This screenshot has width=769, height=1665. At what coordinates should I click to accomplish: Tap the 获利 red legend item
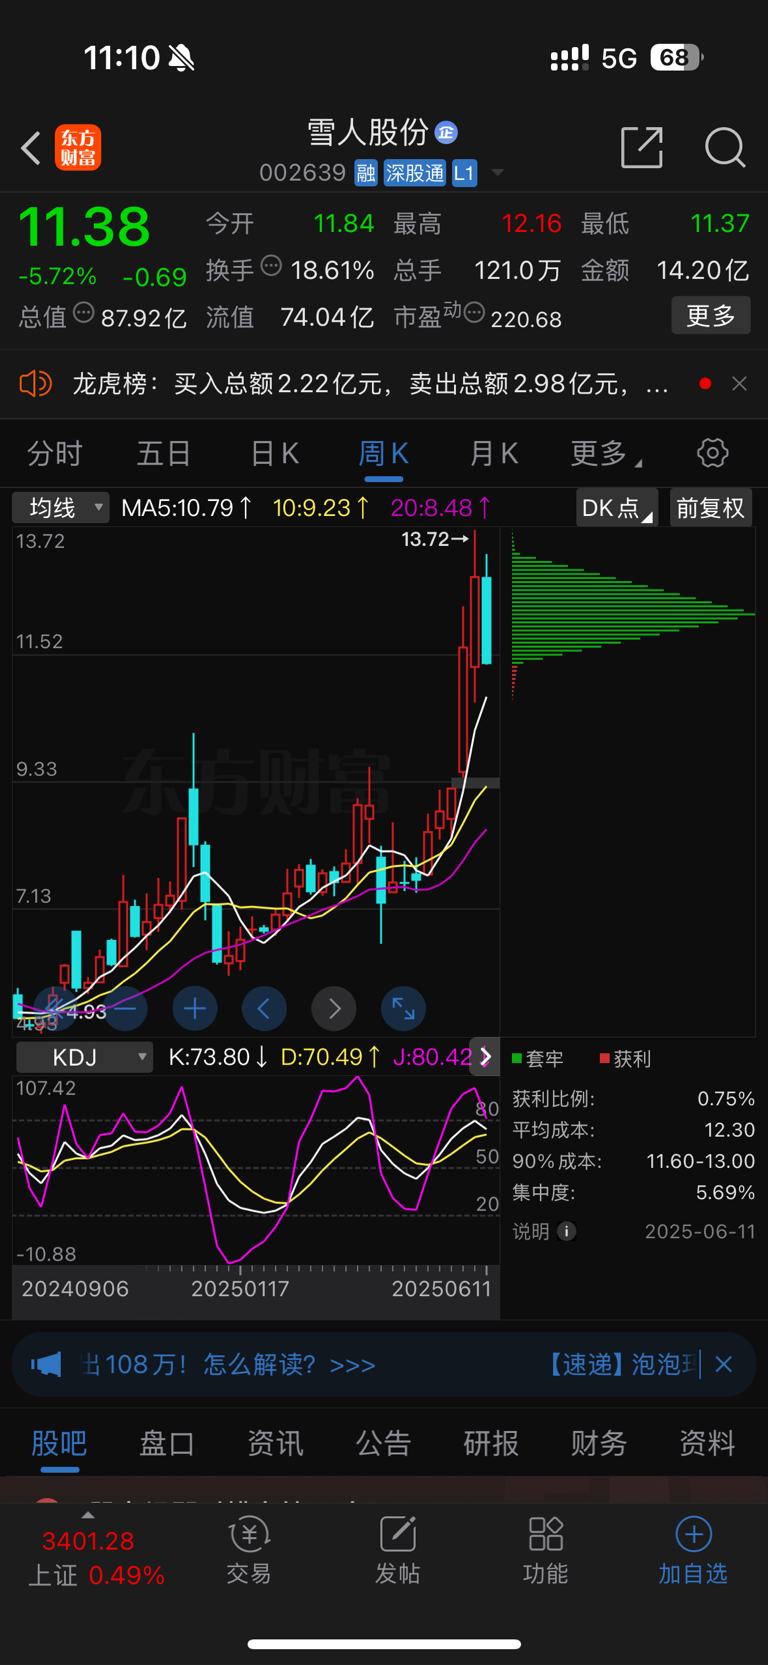click(625, 1059)
